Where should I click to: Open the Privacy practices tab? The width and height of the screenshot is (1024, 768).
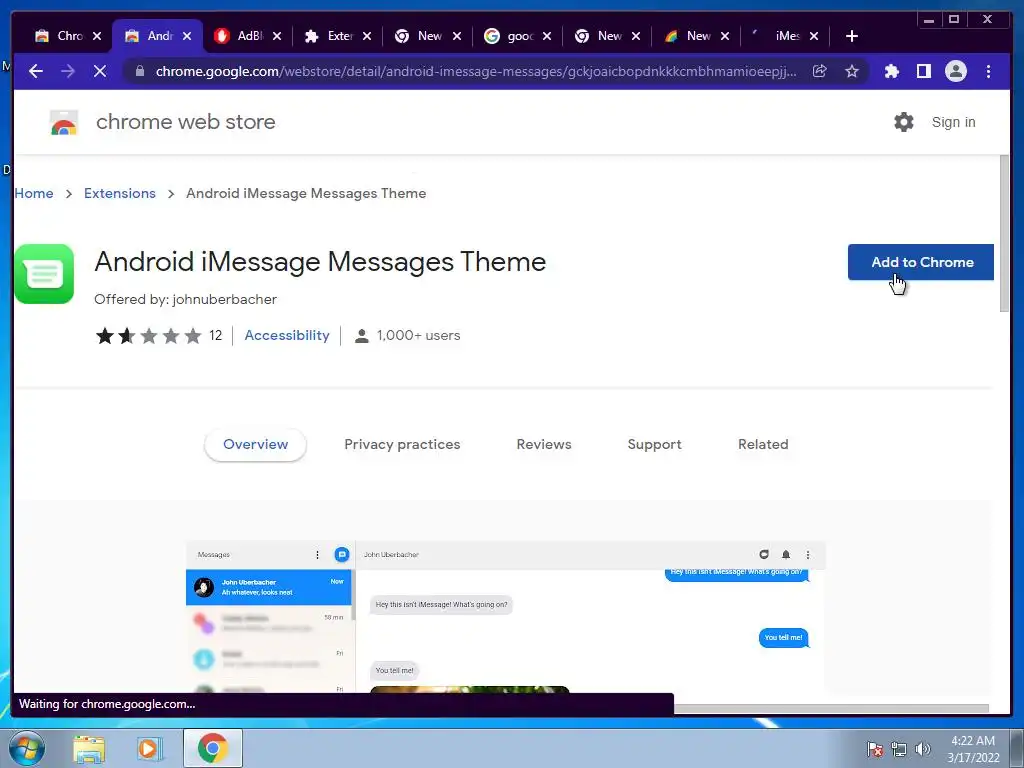point(402,444)
